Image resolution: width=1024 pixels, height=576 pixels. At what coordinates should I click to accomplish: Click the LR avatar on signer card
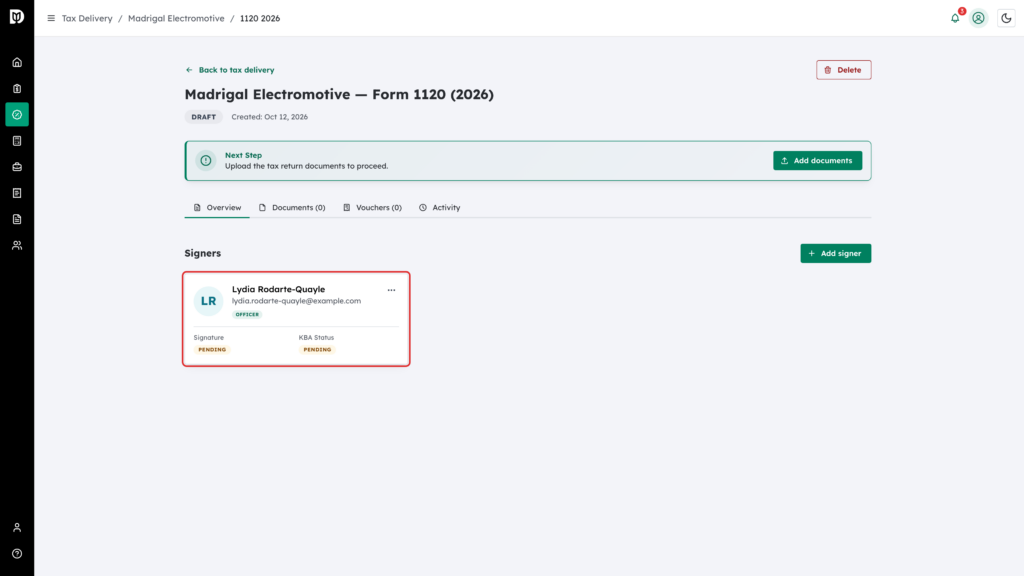click(208, 301)
